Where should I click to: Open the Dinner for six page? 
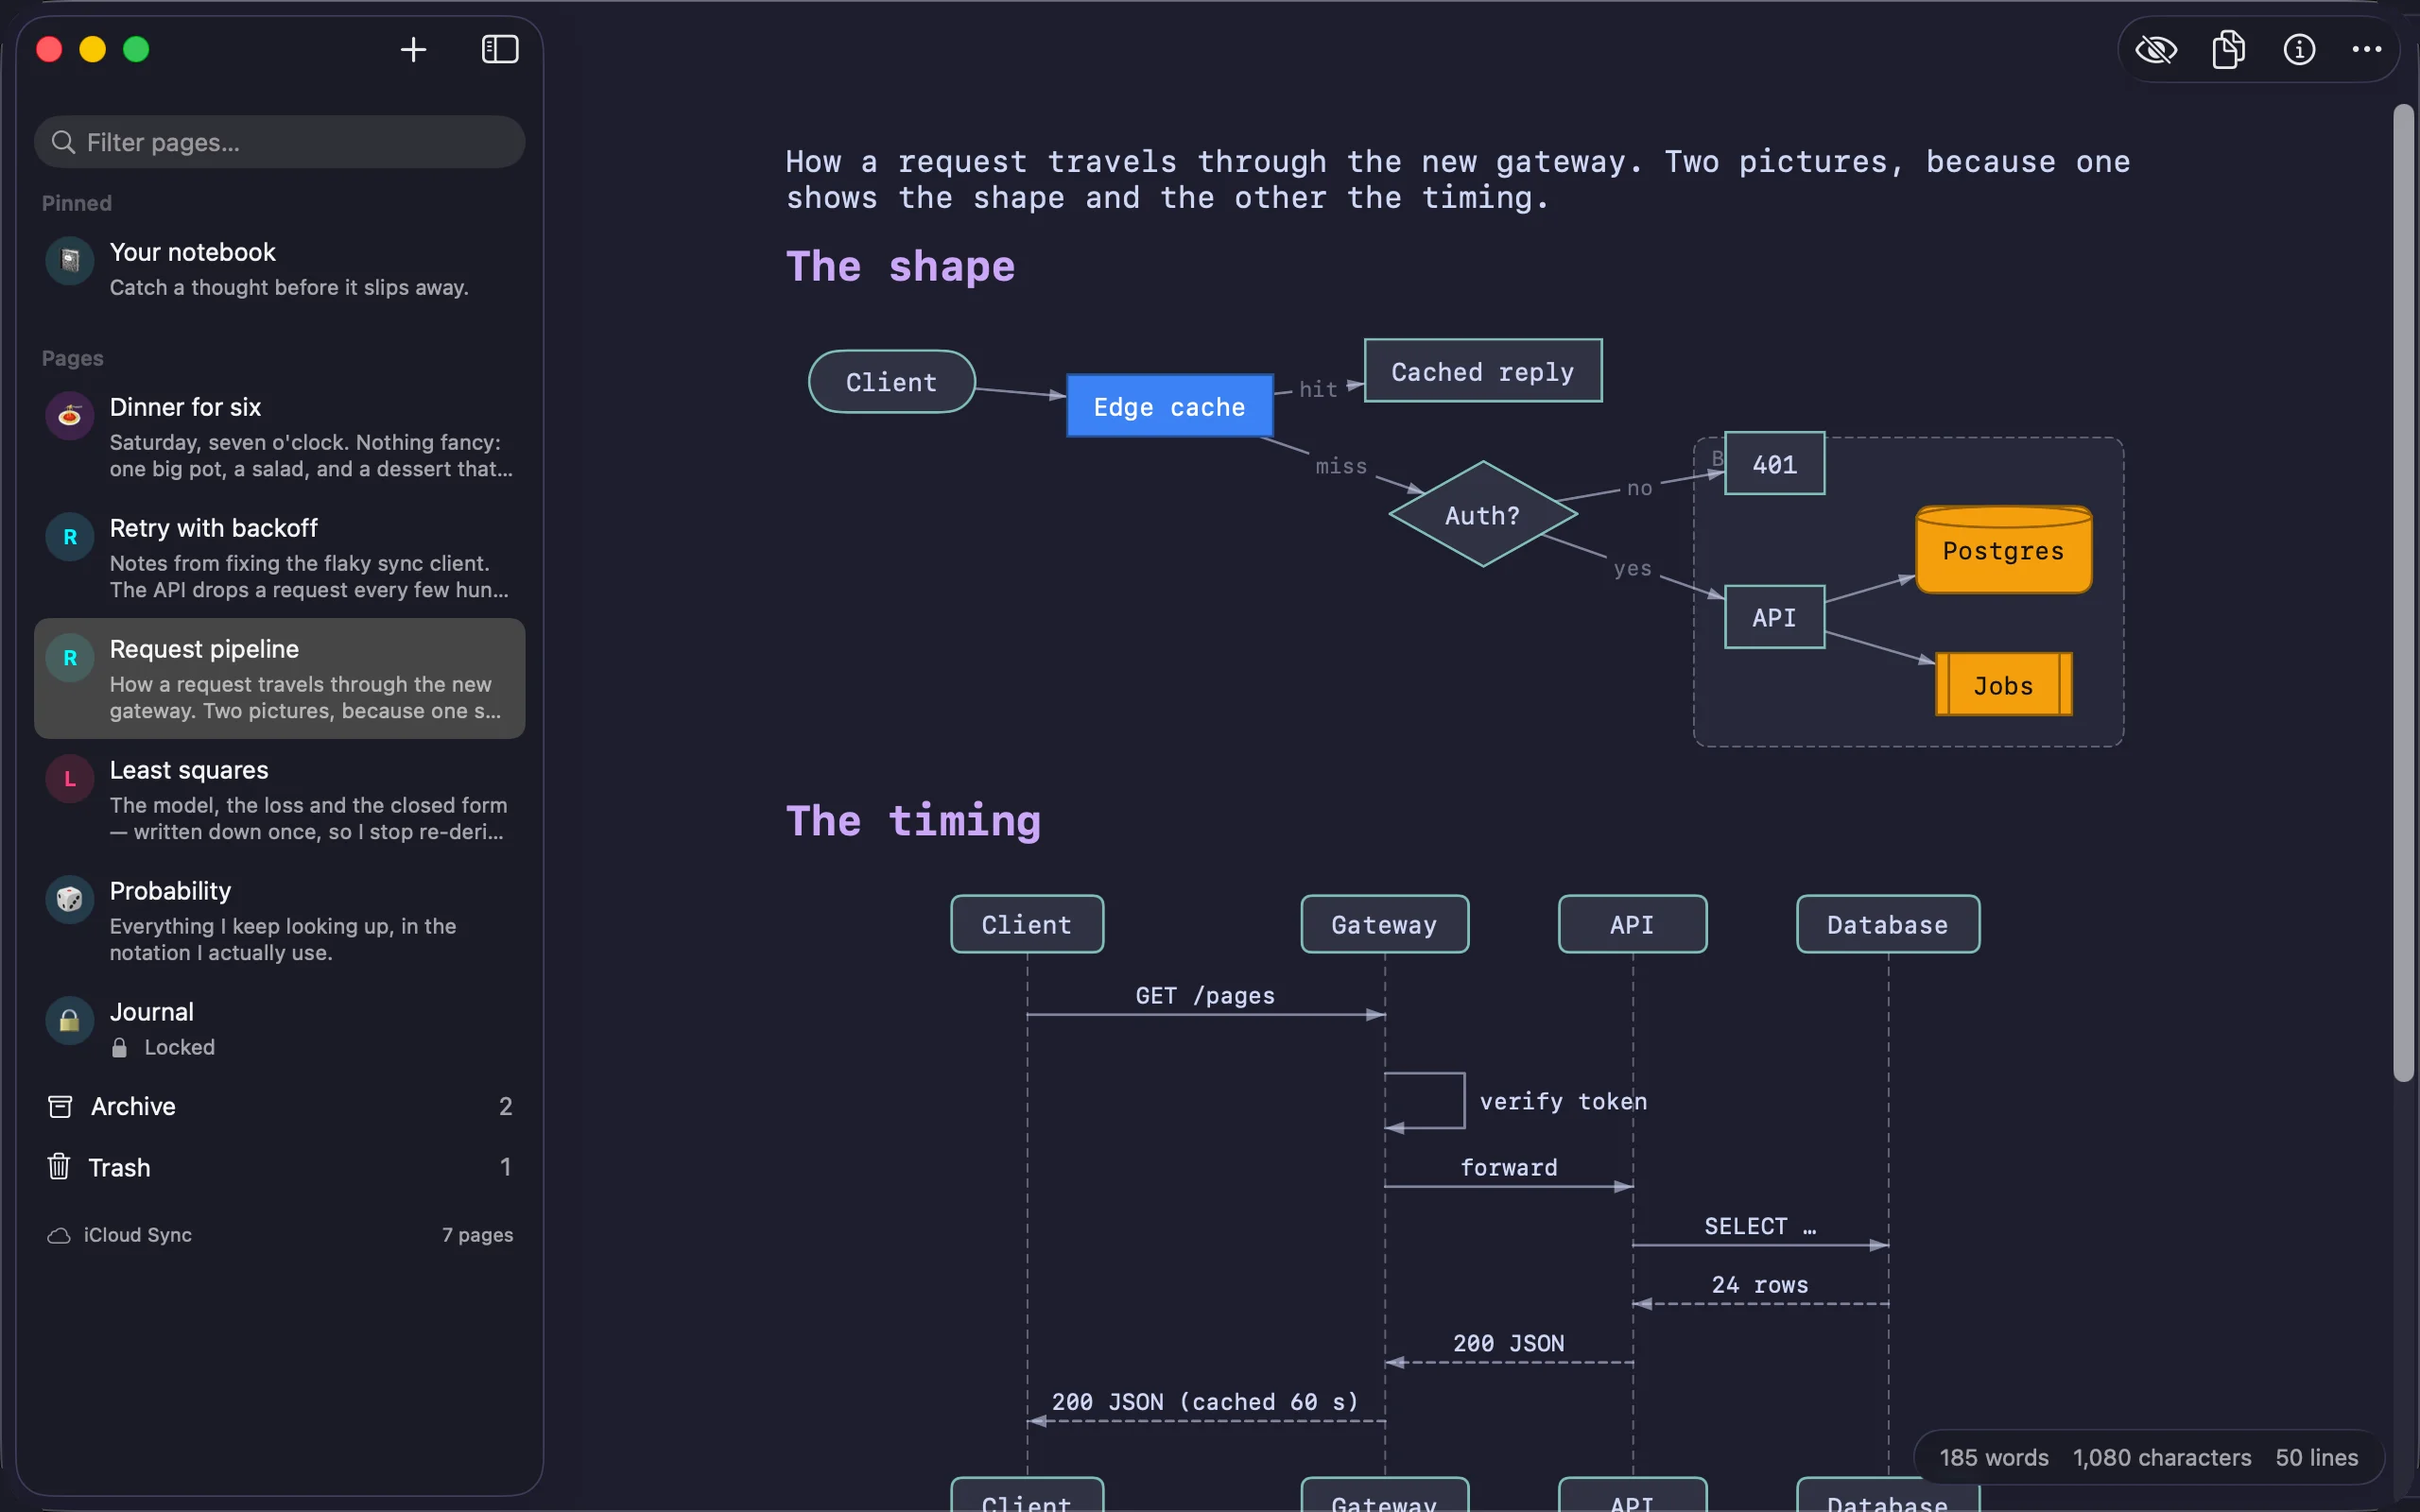(280, 437)
